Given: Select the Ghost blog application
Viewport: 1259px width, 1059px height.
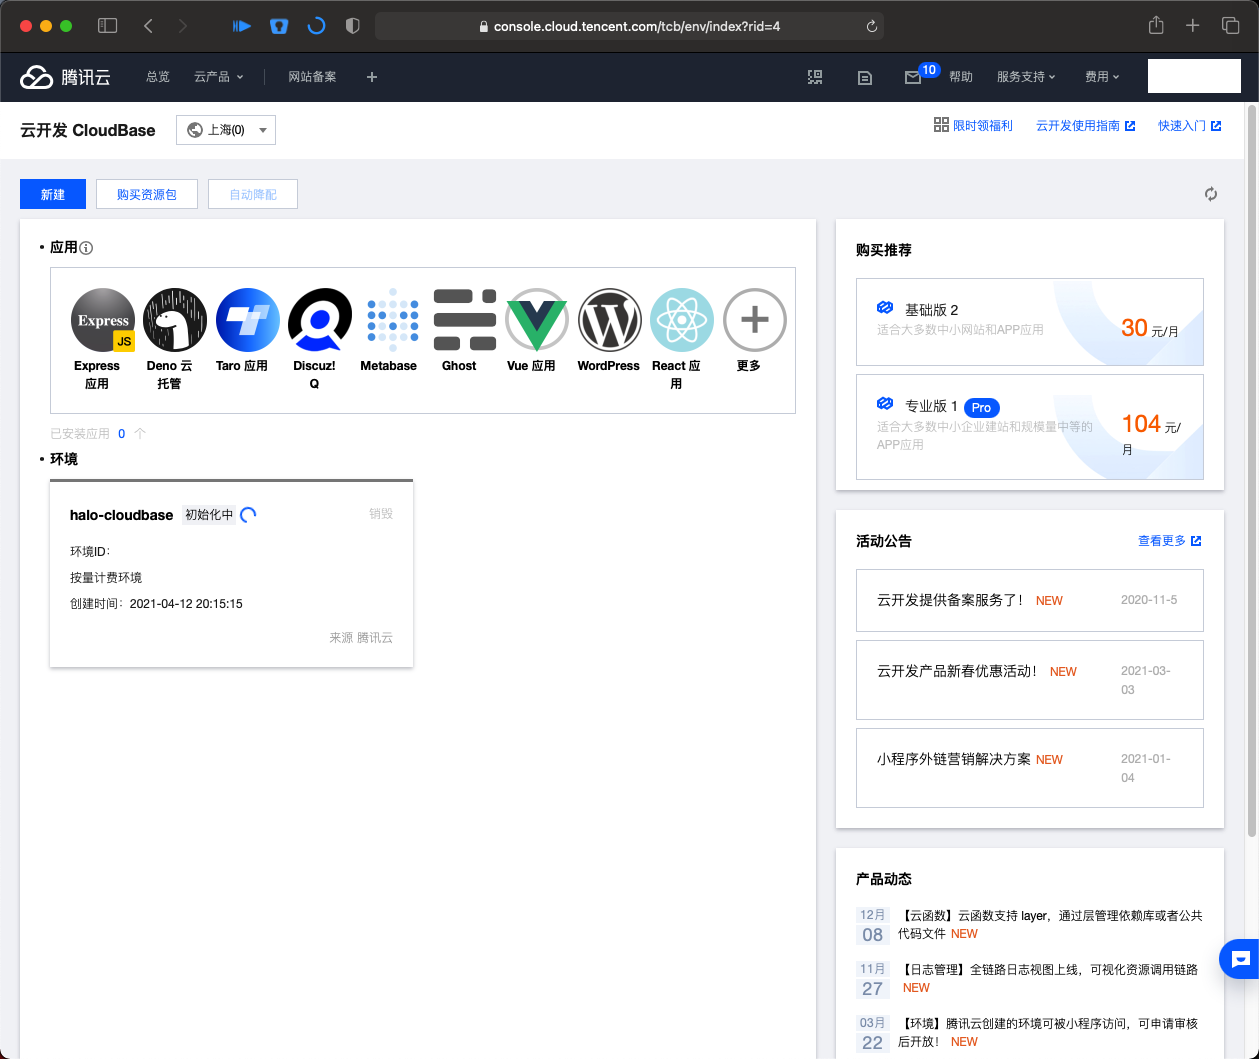Looking at the screenshot, I should tap(463, 320).
